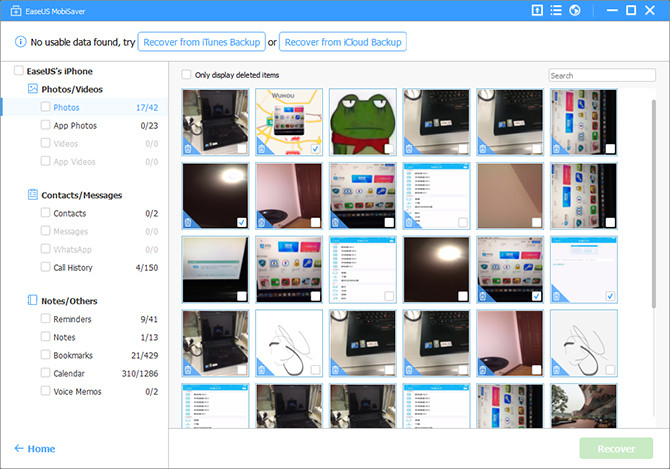Click the globe language icon
This screenshot has width=670, height=469.
point(575,11)
